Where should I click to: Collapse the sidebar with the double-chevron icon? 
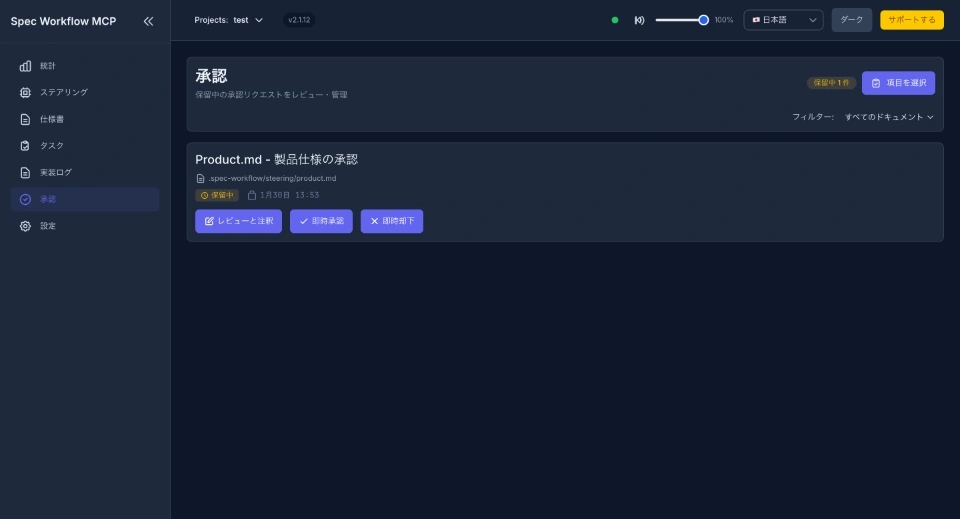148,20
